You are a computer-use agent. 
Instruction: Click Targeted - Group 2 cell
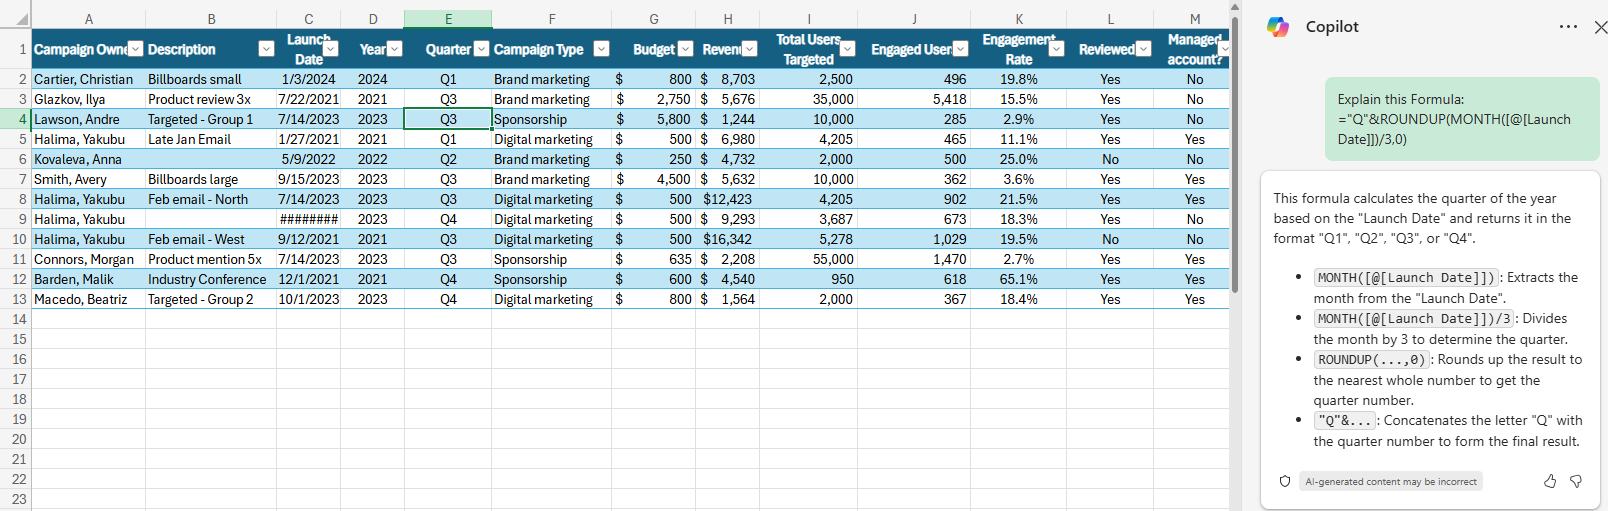[x=211, y=299]
